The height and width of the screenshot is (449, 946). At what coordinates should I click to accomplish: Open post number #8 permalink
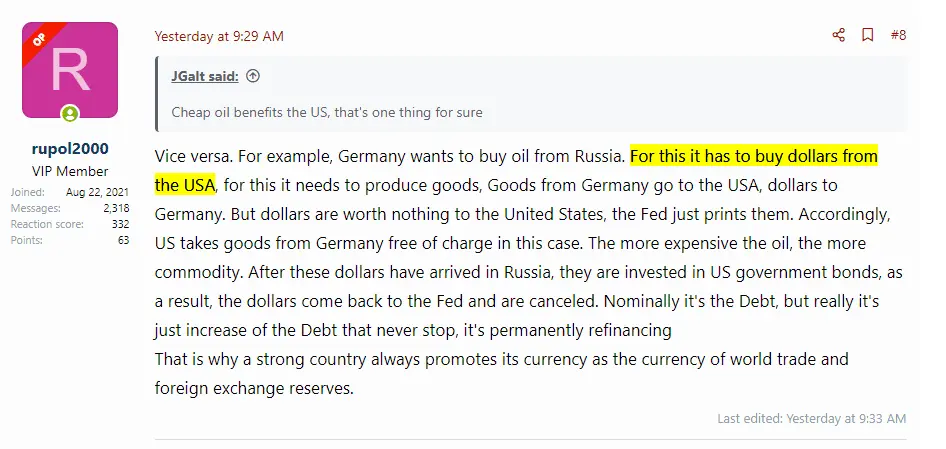[x=897, y=35]
